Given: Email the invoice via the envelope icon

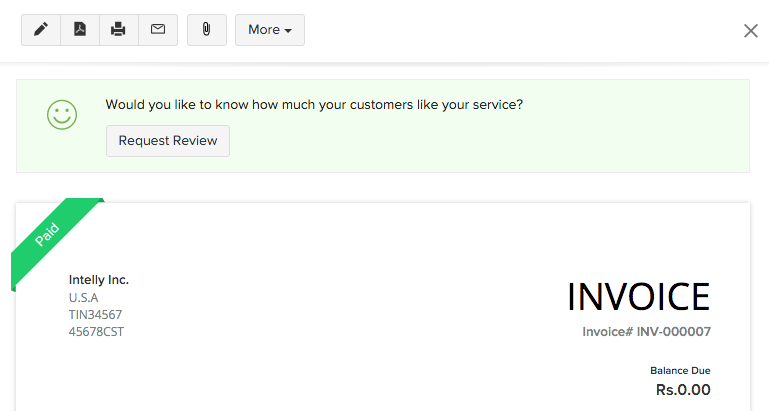Looking at the screenshot, I should coord(158,30).
